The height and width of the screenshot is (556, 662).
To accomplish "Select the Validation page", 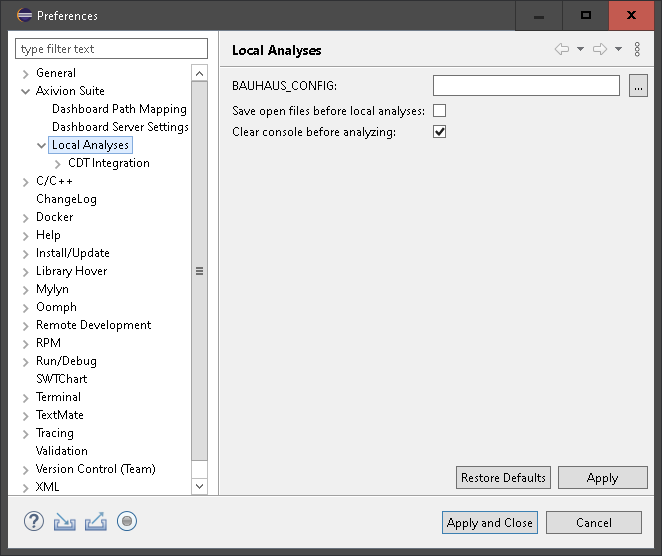I will [x=62, y=451].
